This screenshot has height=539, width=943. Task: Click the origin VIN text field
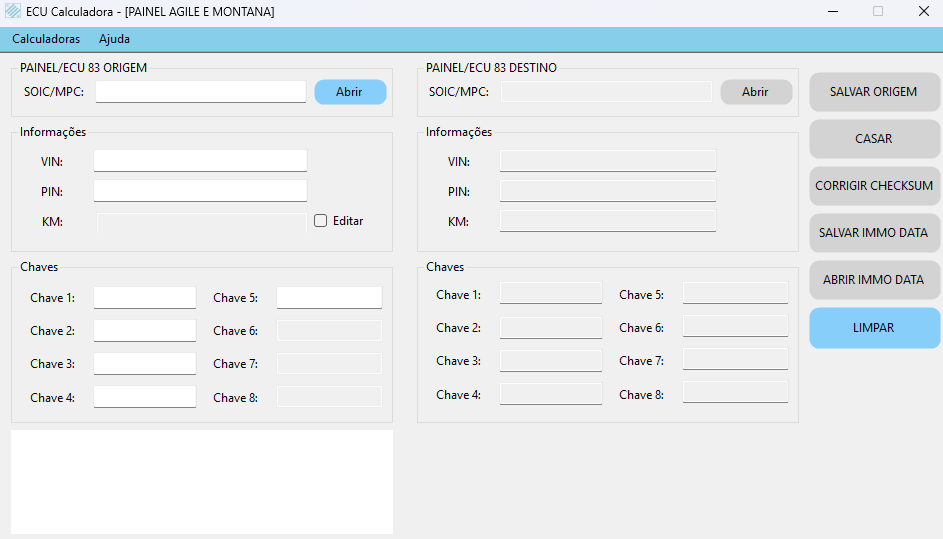click(200, 161)
